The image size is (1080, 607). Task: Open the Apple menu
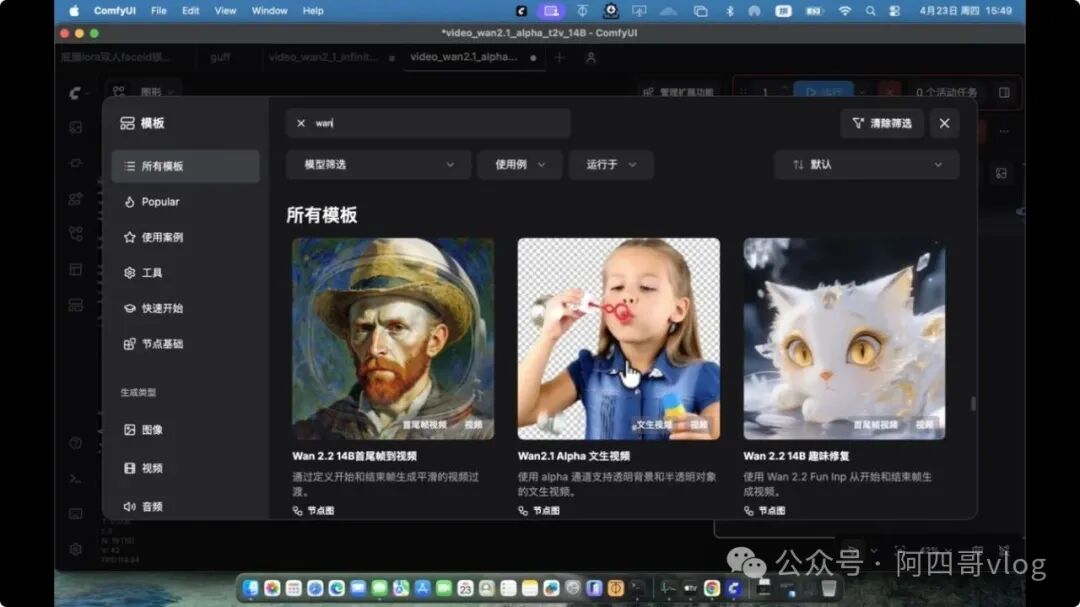click(74, 11)
